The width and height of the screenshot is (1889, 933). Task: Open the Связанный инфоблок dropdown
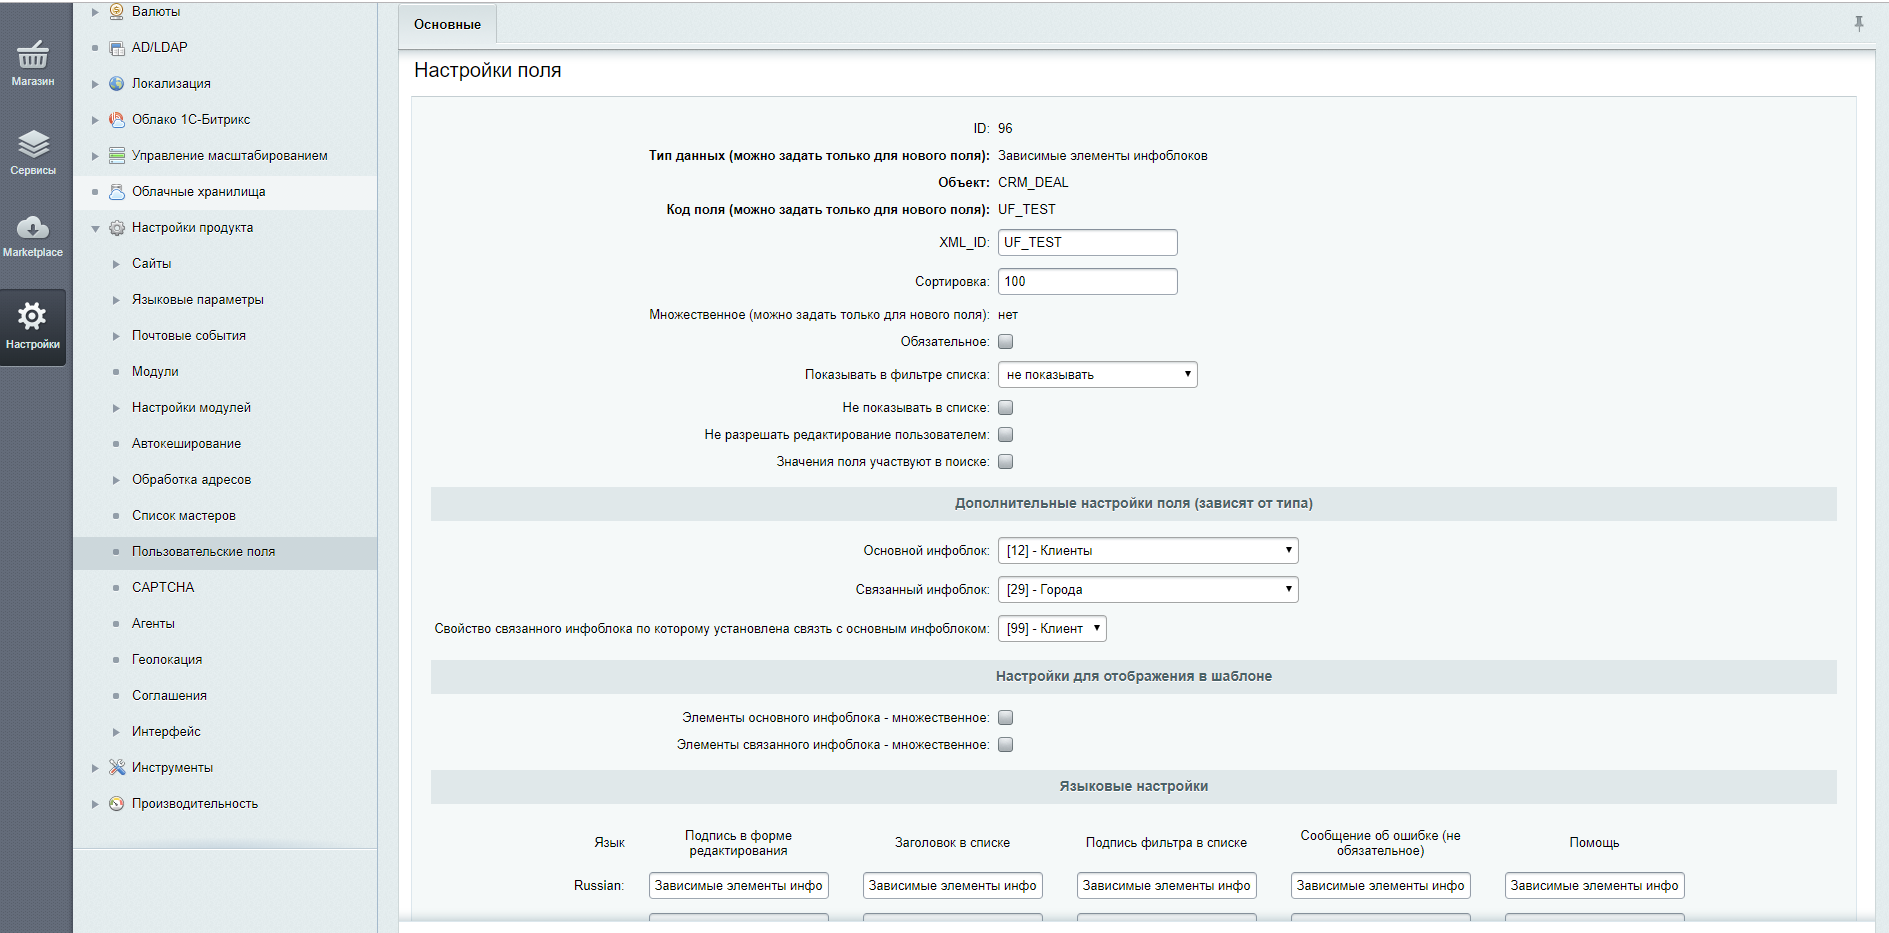tap(1148, 590)
